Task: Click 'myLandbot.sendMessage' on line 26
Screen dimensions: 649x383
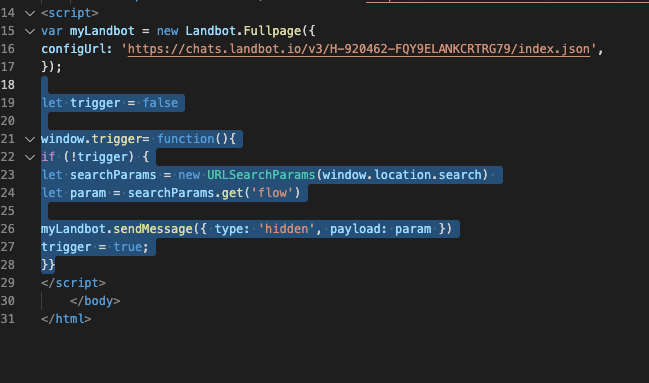Action: (x=117, y=229)
